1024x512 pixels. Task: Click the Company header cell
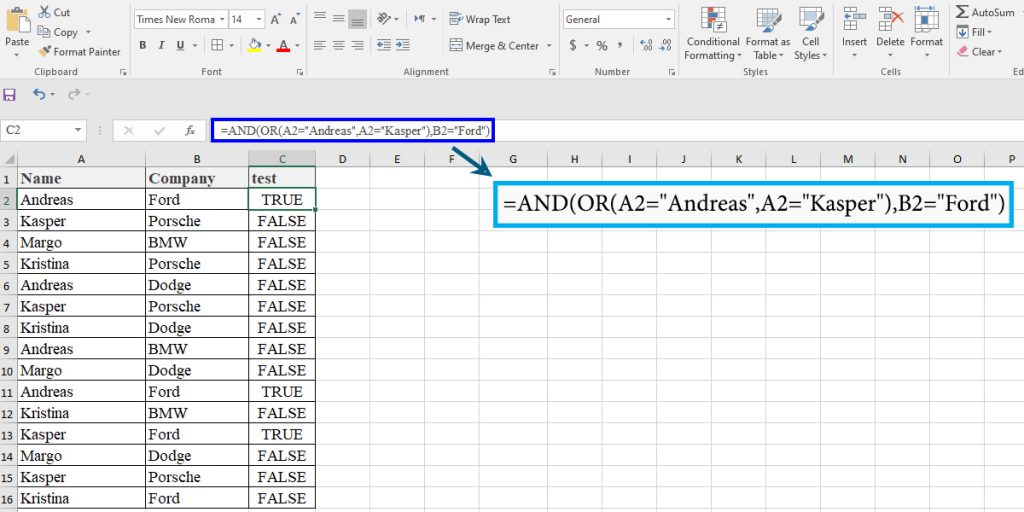(x=197, y=178)
